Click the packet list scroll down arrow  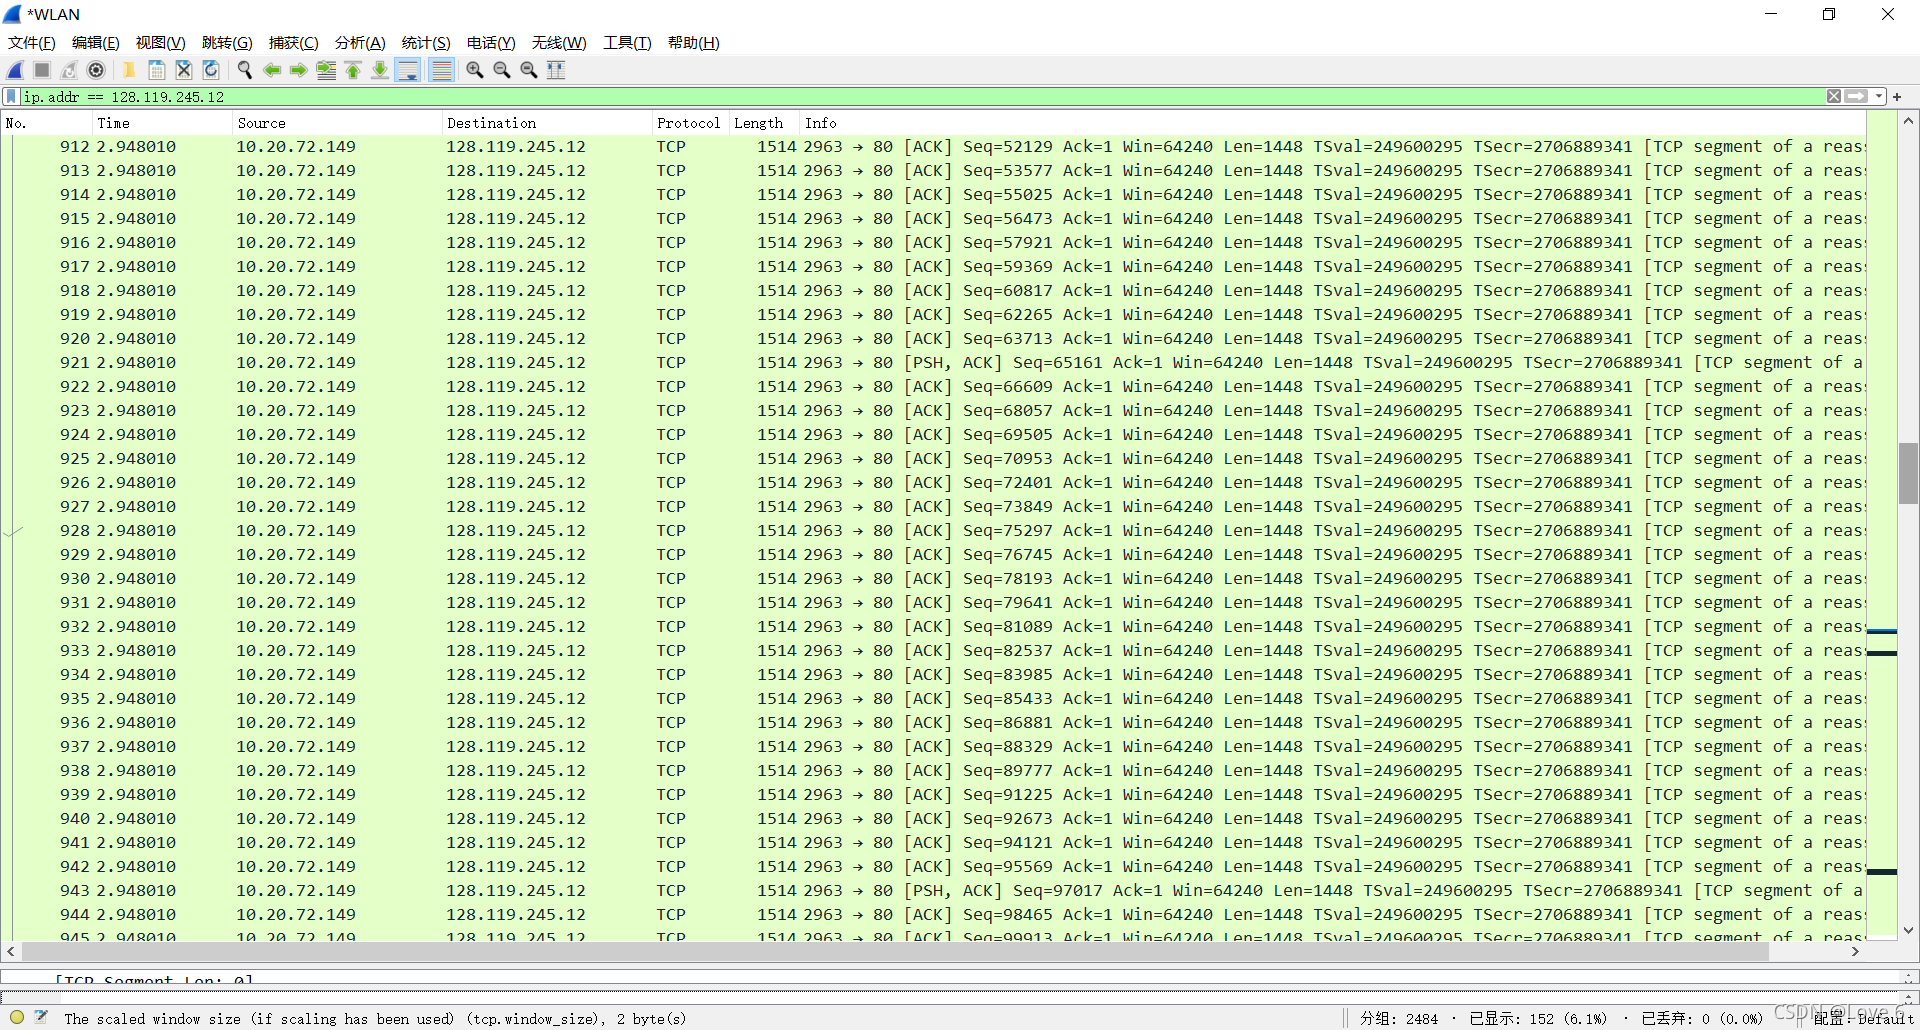pyautogui.click(x=1908, y=930)
